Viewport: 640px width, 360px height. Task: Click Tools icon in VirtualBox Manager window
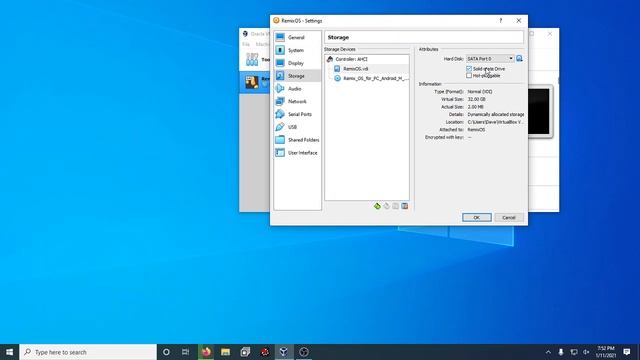click(x=252, y=59)
